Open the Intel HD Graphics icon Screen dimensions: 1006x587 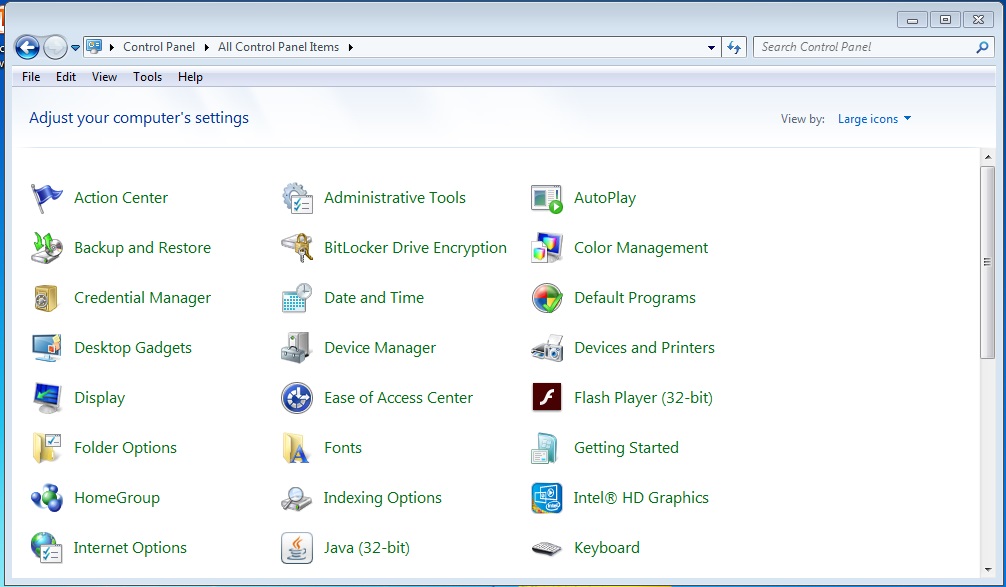click(x=547, y=498)
